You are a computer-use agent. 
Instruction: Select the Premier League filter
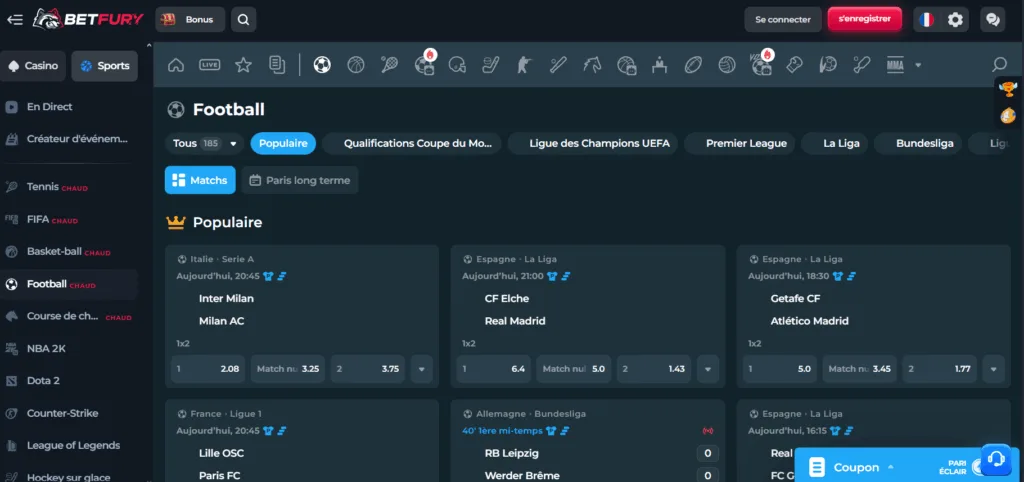click(739, 143)
